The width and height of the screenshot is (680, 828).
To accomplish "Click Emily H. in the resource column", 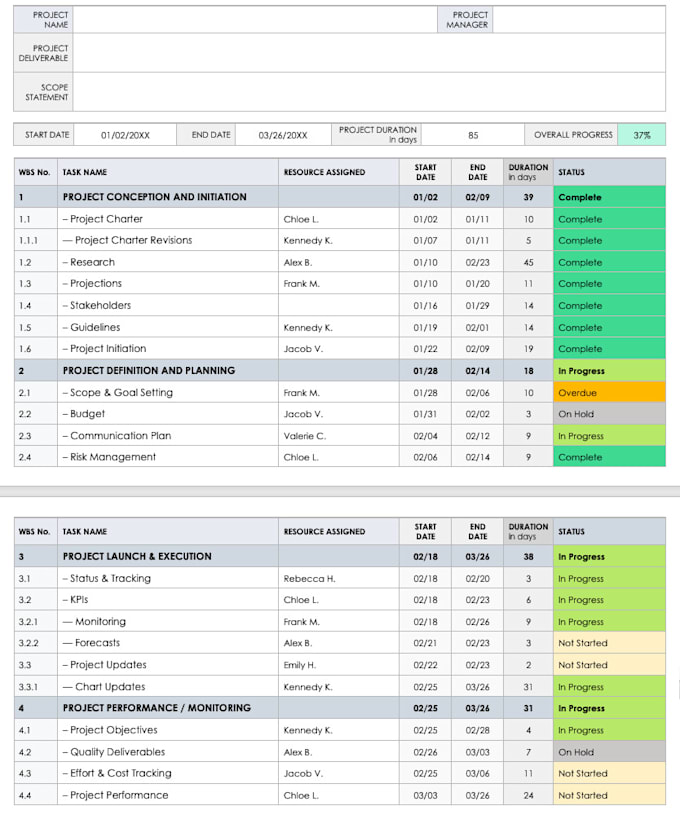I will pyautogui.click(x=300, y=665).
